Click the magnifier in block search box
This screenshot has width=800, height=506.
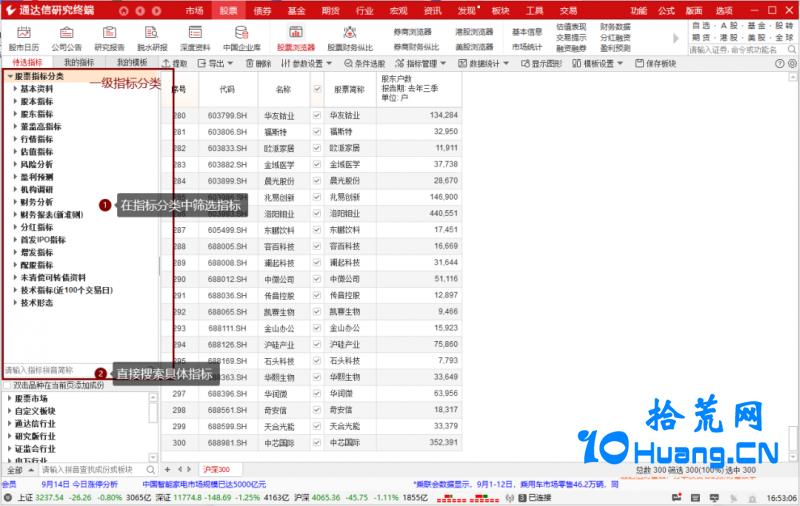(x=151, y=470)
